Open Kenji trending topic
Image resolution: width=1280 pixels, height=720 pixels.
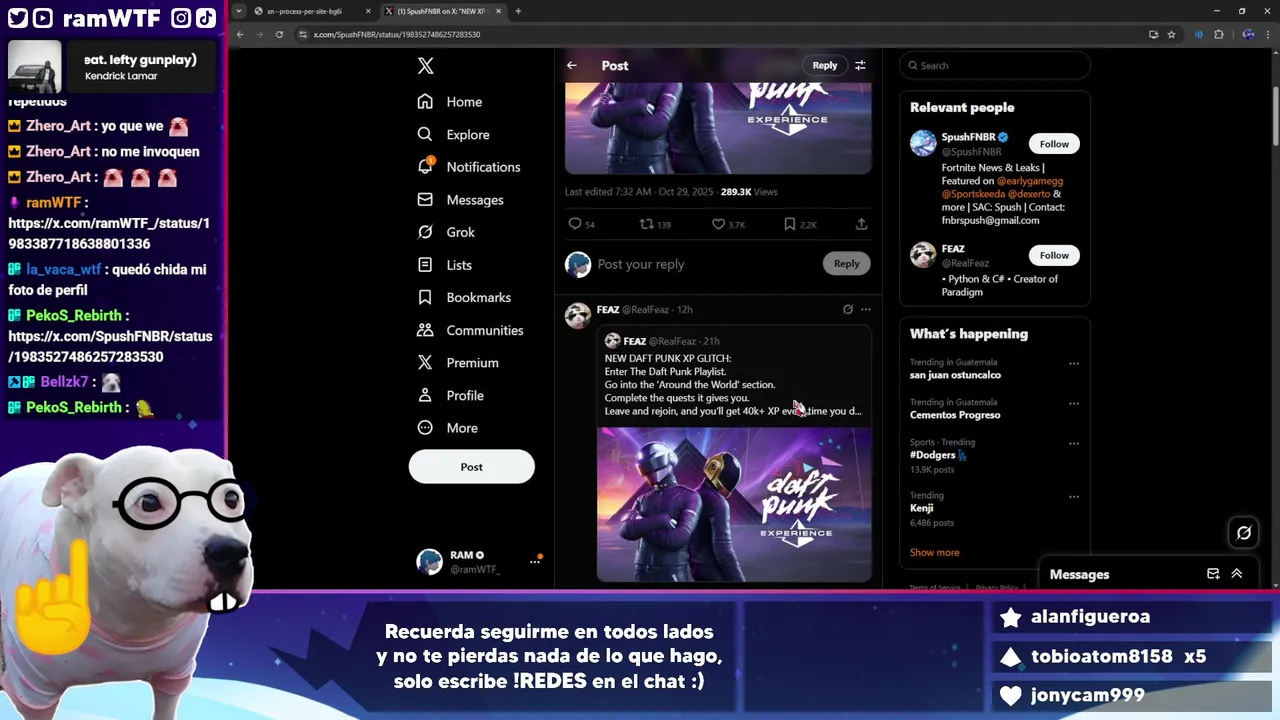(x=922, y=508)
